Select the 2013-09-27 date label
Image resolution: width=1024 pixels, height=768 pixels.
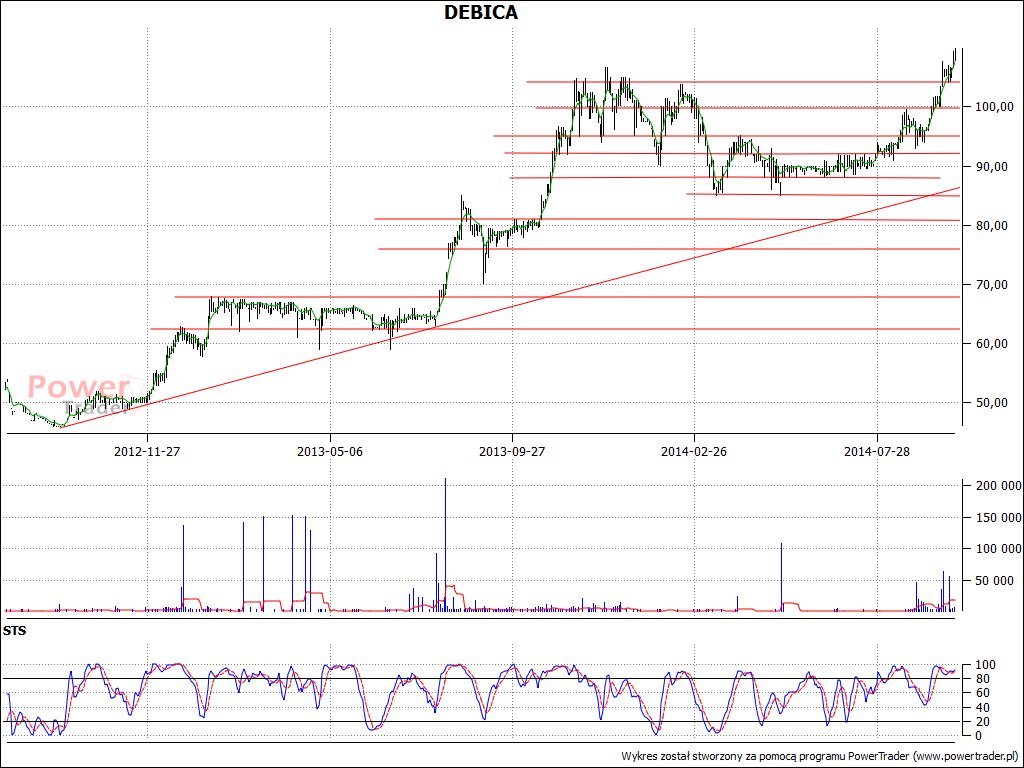[512, 451]
